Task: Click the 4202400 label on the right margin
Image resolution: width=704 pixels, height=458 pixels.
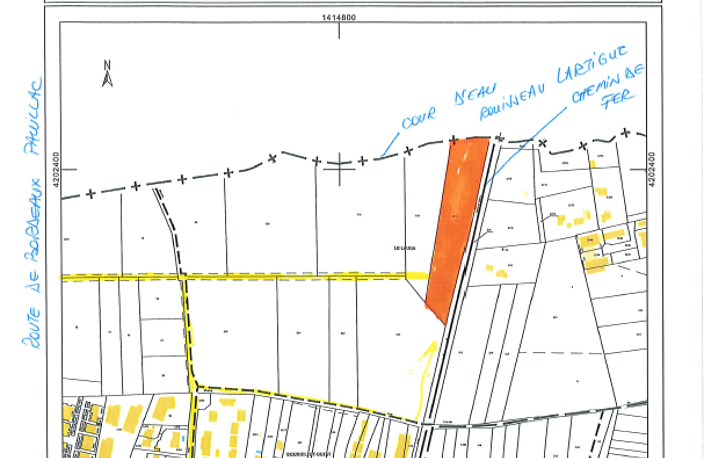Action: click(x=652, y=170)
